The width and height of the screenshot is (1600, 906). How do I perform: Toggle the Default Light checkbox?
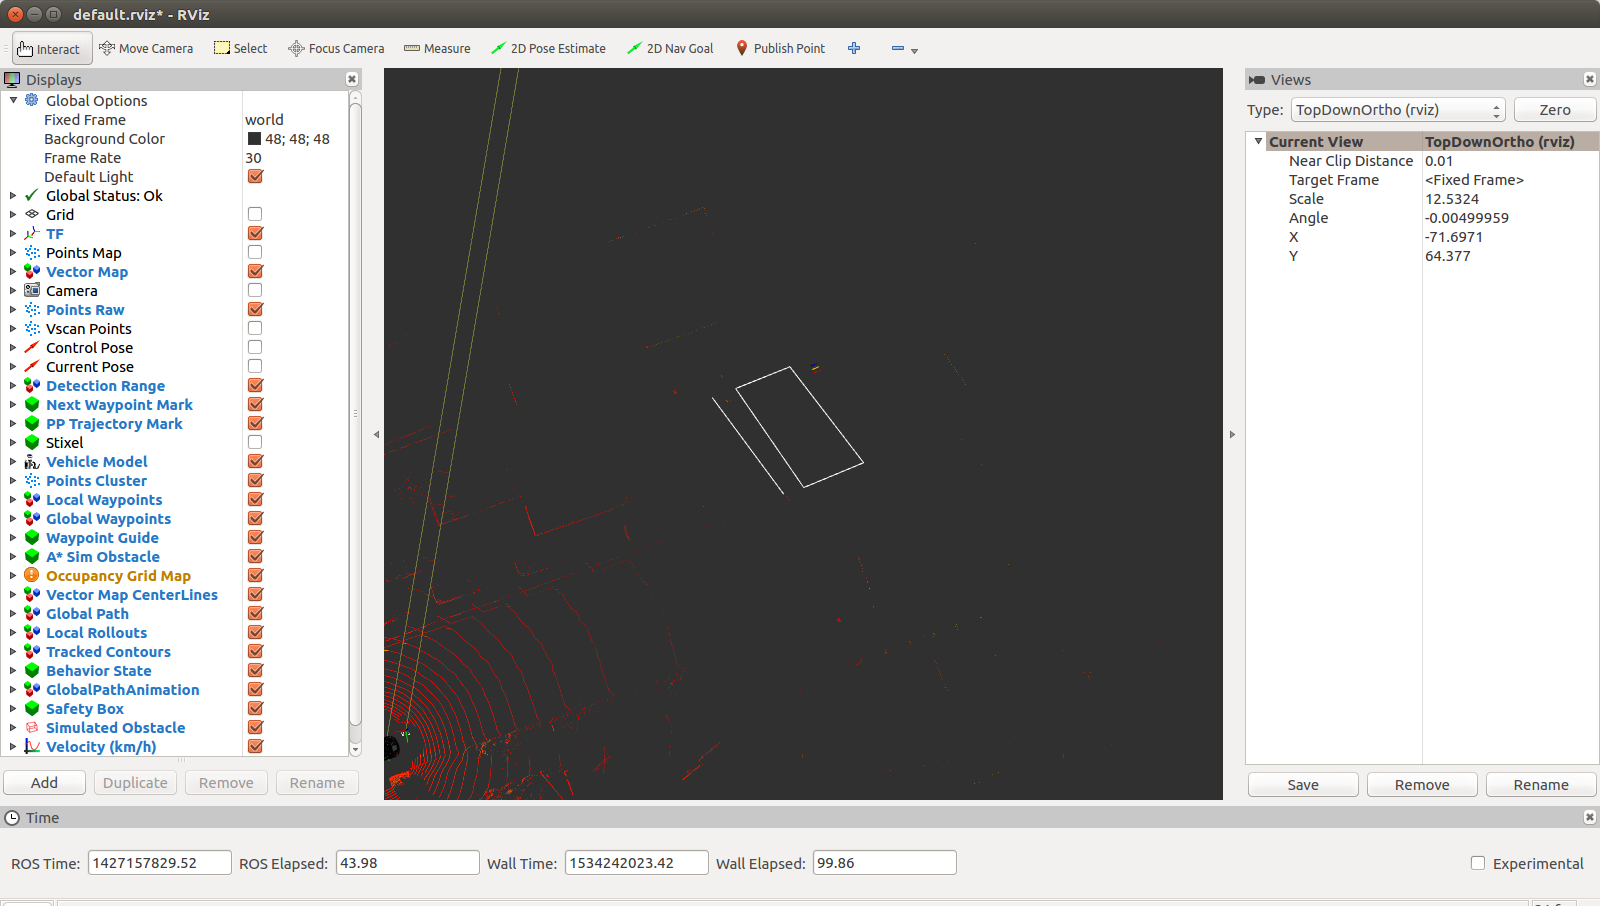tap(255, 176)
